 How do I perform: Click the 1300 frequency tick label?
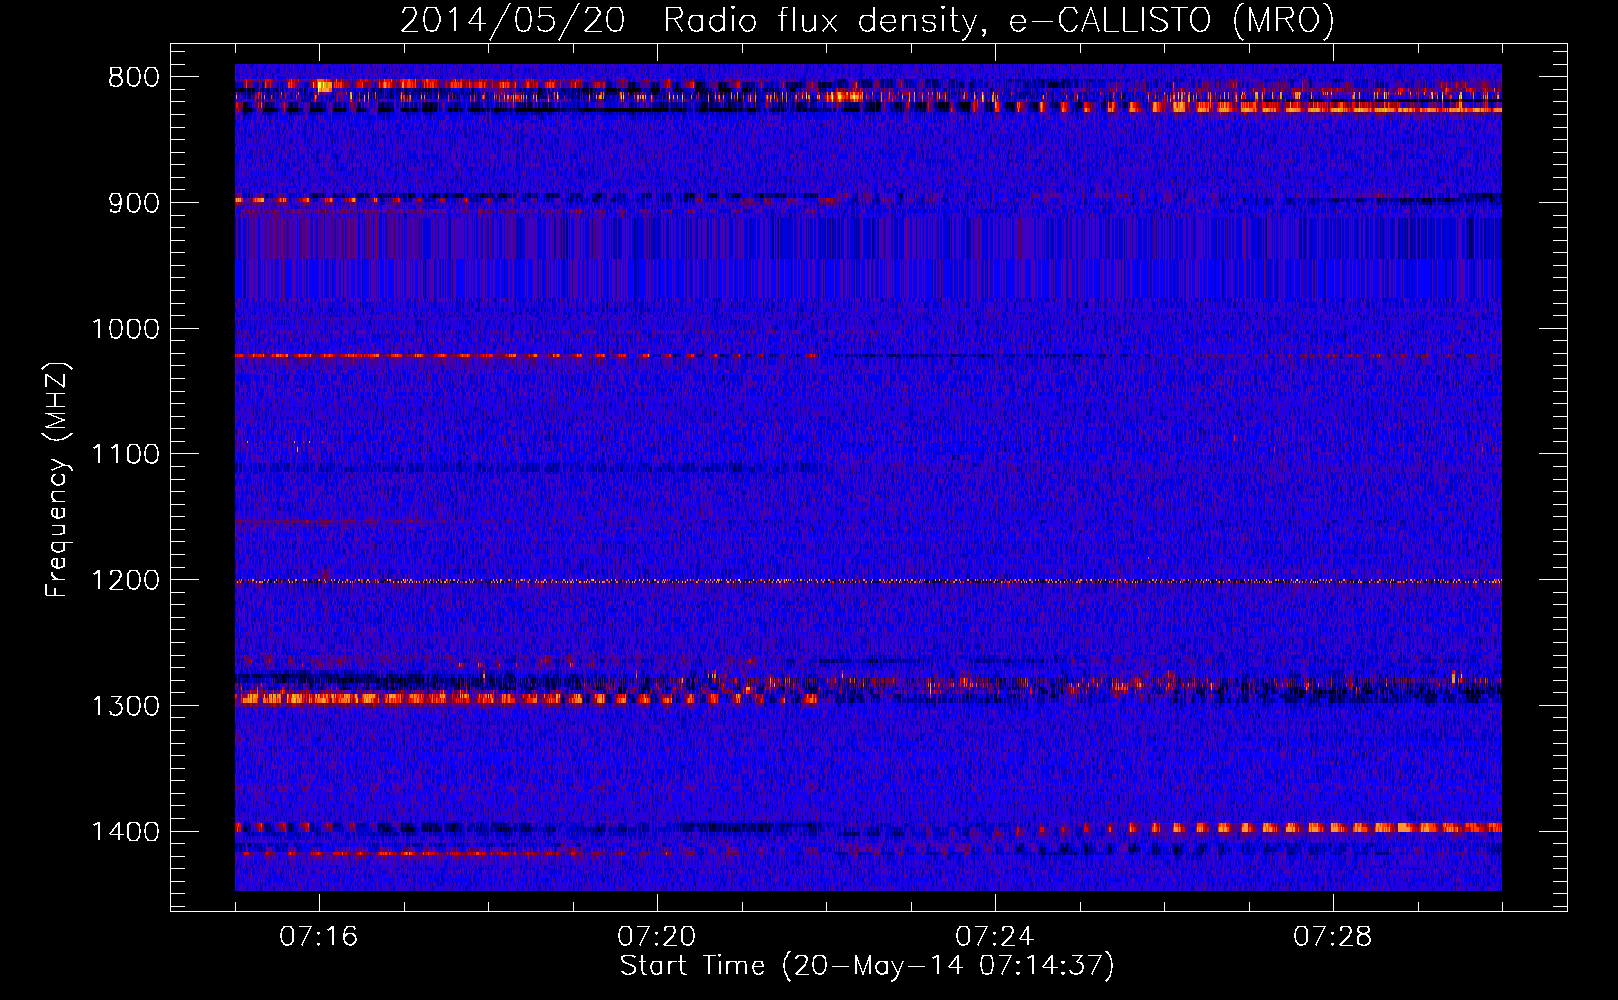(x=125, y=706)
